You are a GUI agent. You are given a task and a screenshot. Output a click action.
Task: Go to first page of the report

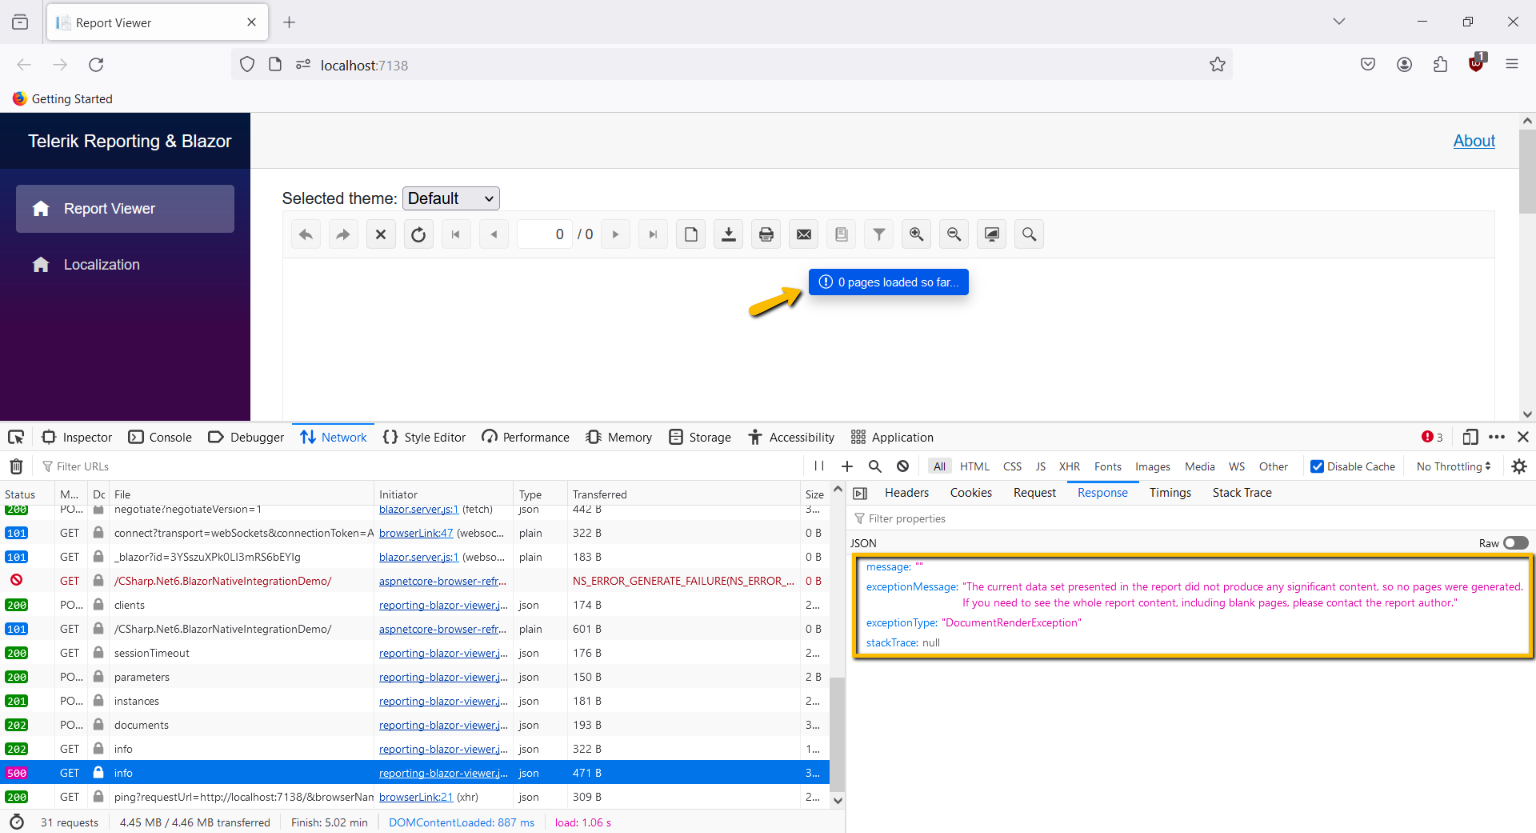456,235
